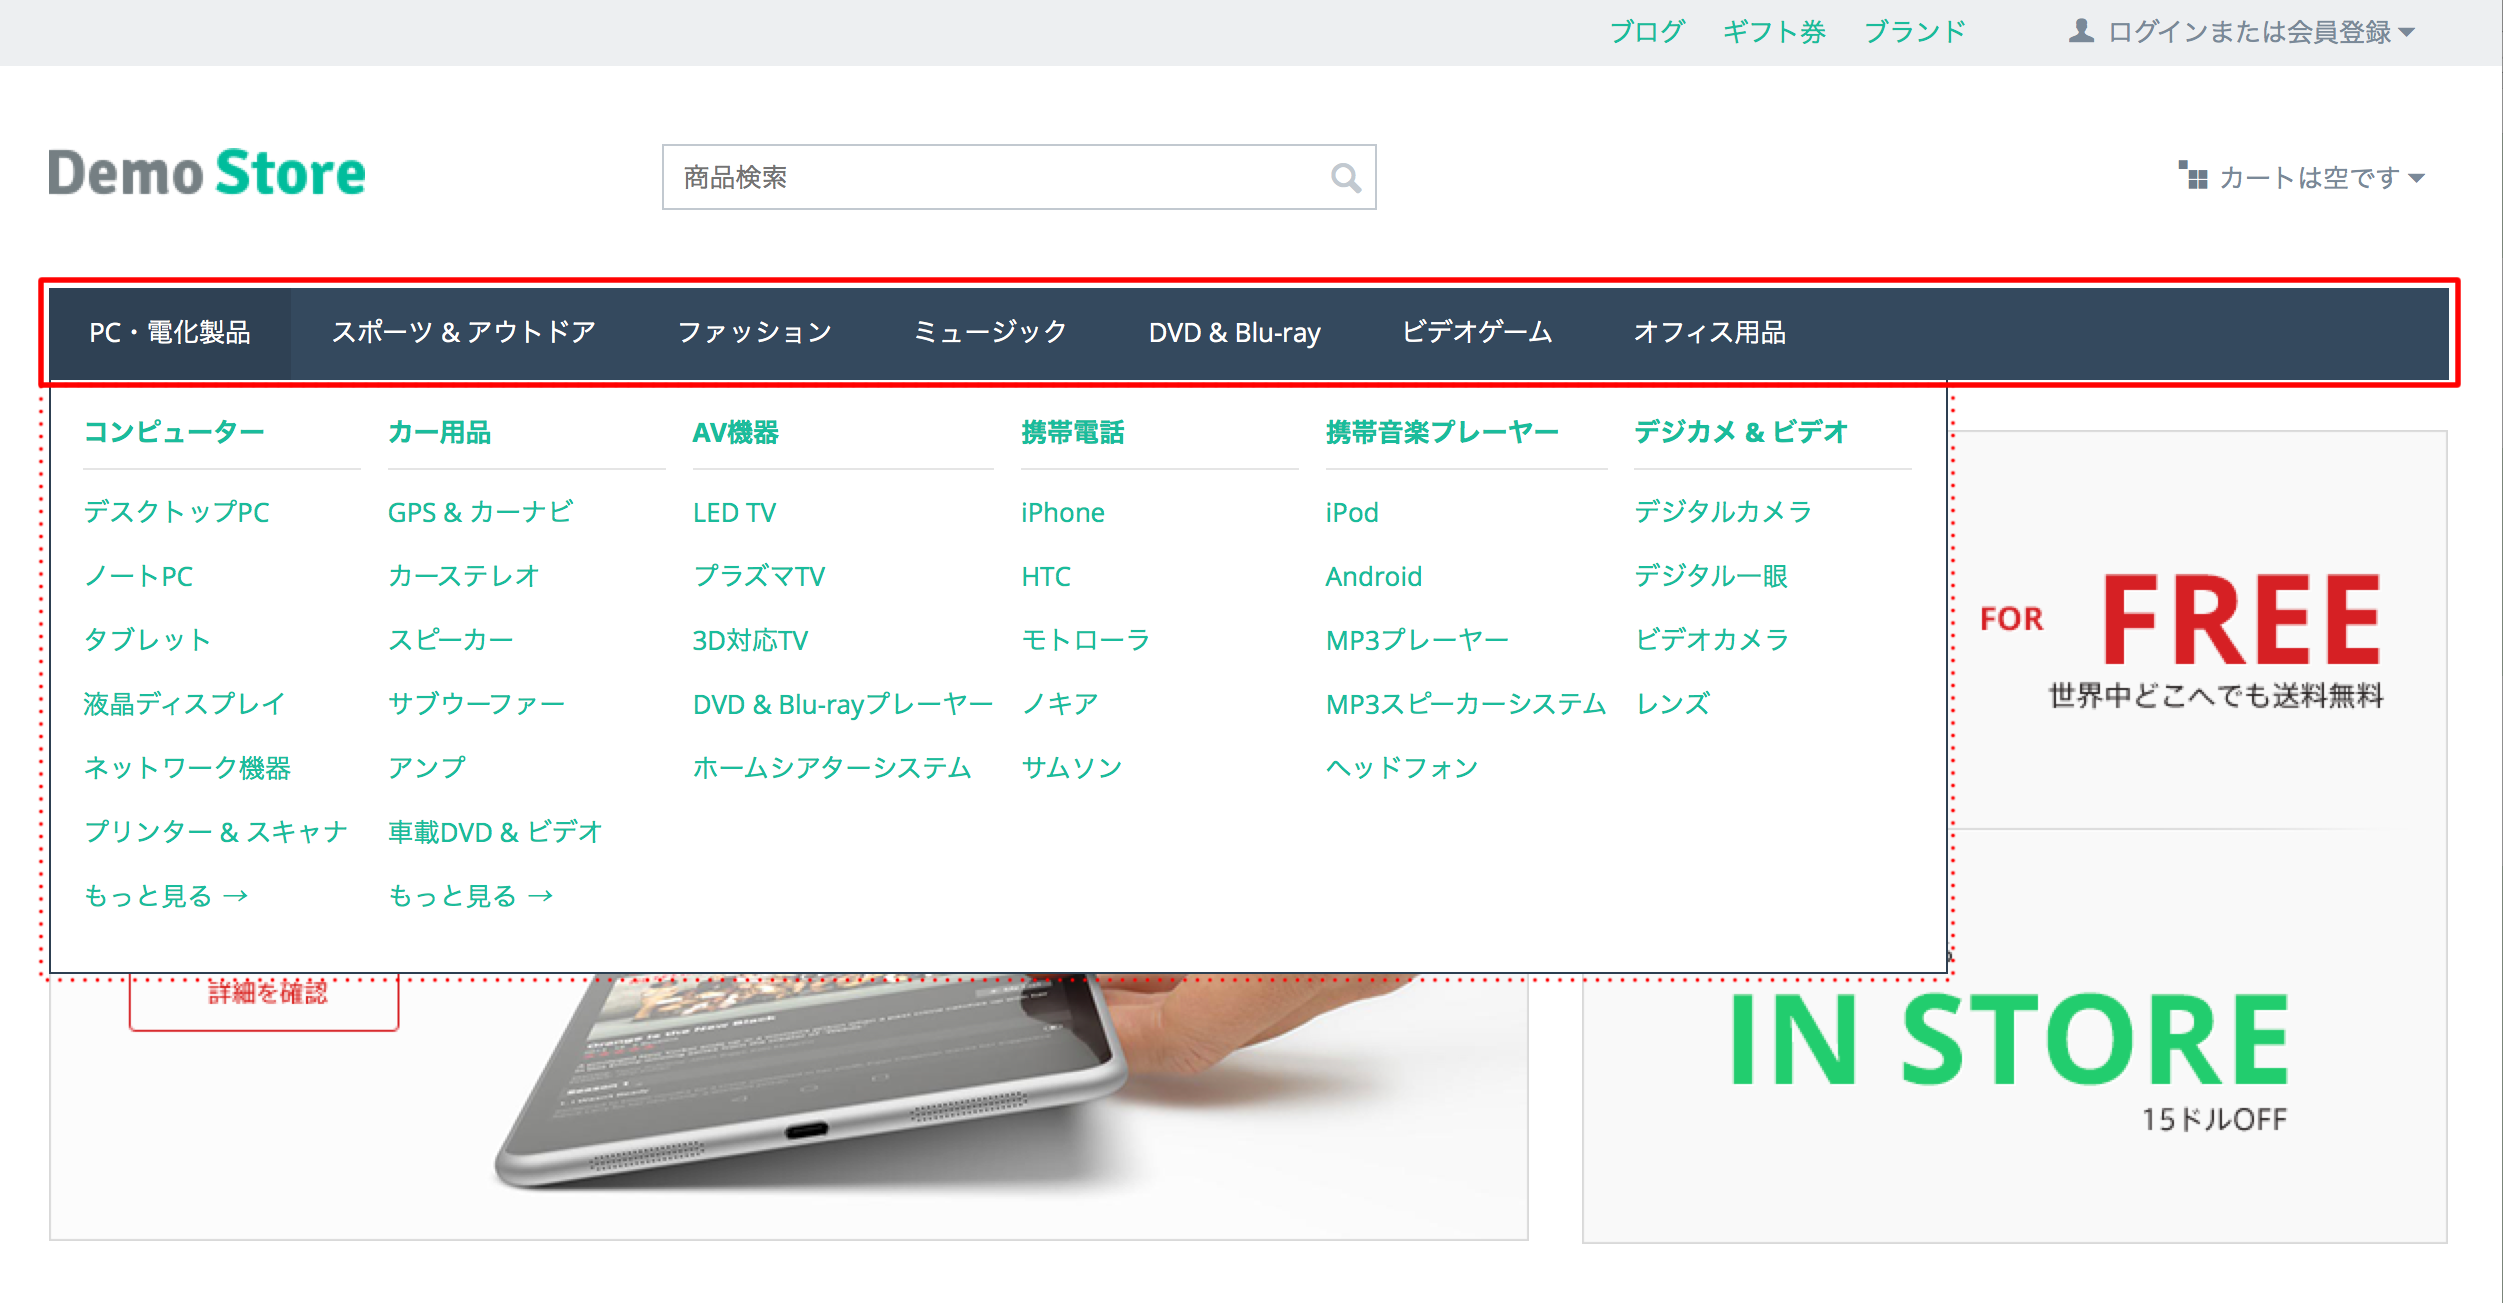Go to MP3プレーヤー
Screen dimensions: 2503x1303
(x=1418, y=641)
